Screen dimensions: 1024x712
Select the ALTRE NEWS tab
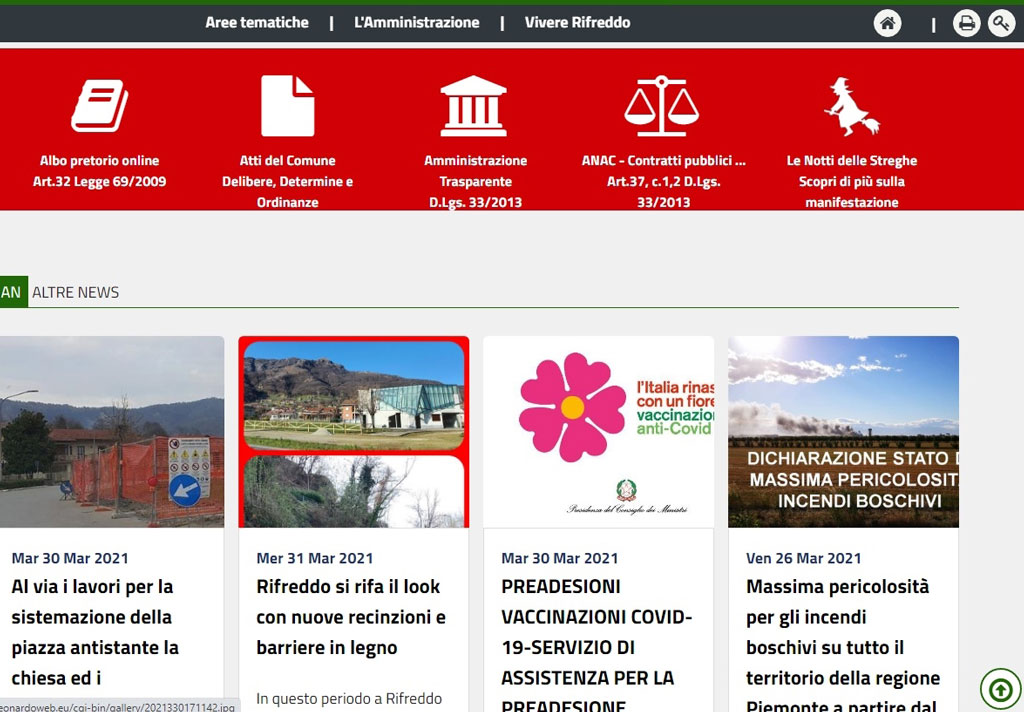(76, 292)
